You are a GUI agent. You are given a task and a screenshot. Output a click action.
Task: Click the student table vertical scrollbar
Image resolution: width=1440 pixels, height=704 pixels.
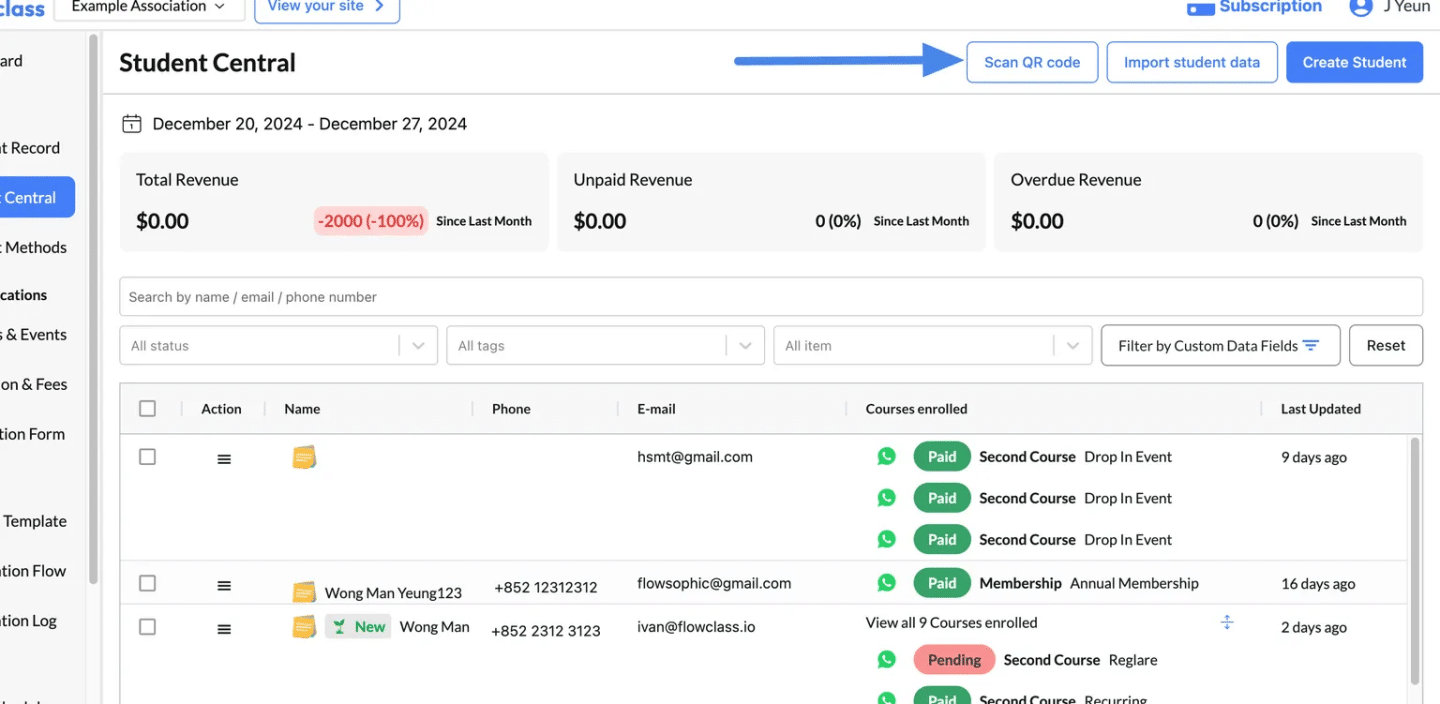click(1414, 560)
